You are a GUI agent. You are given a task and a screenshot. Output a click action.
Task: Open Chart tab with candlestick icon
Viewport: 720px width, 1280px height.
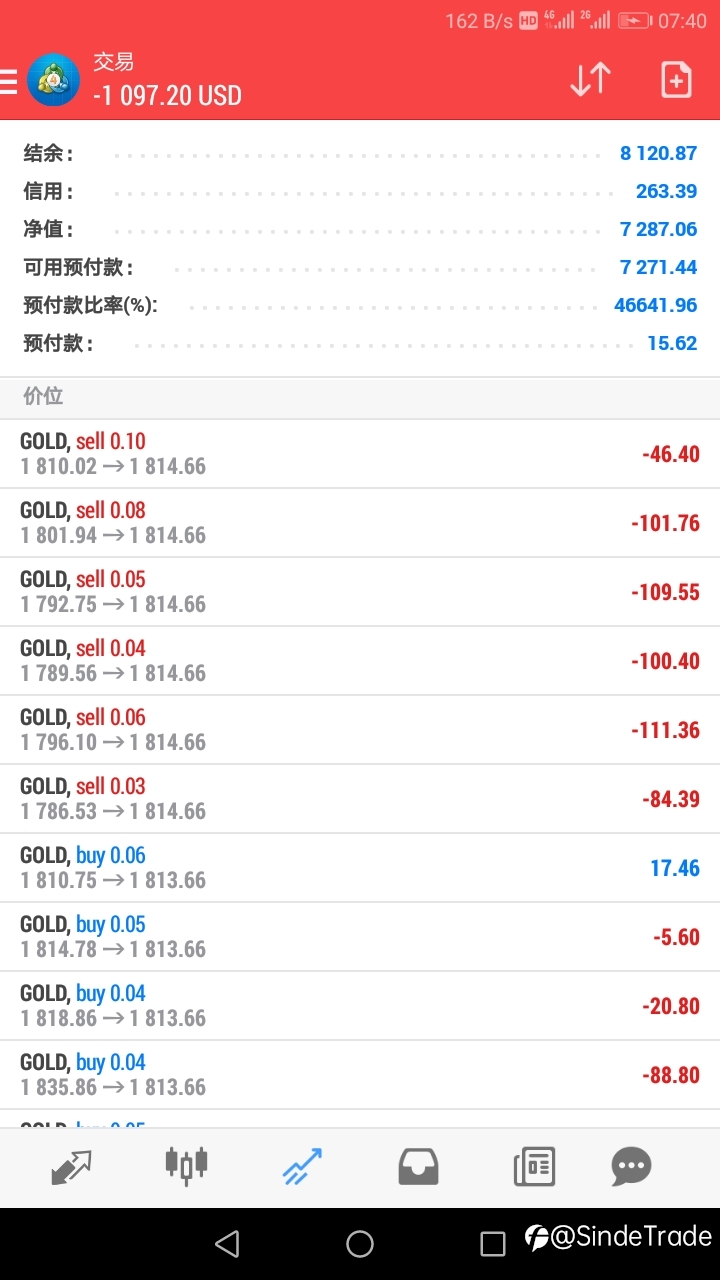187,1166
